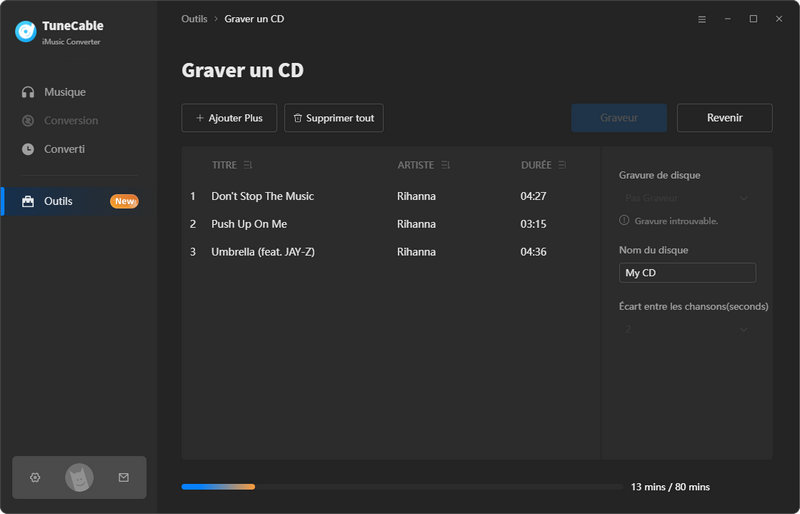Viewport: 800px width, 514px height.
Task: Open the hamburger menu icon
Action: (x=701, y=19)
